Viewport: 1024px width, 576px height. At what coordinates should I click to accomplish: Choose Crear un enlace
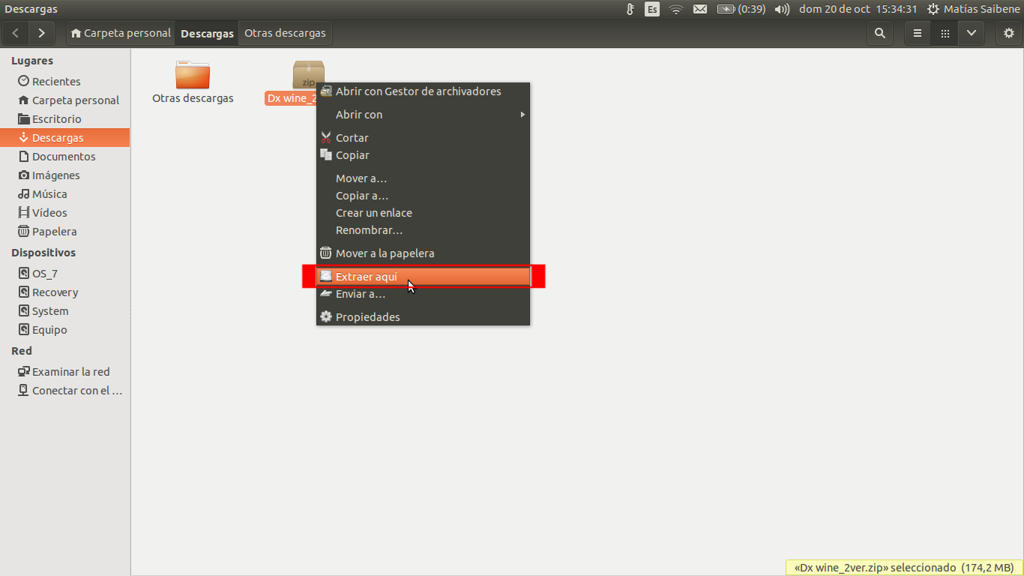423,213
